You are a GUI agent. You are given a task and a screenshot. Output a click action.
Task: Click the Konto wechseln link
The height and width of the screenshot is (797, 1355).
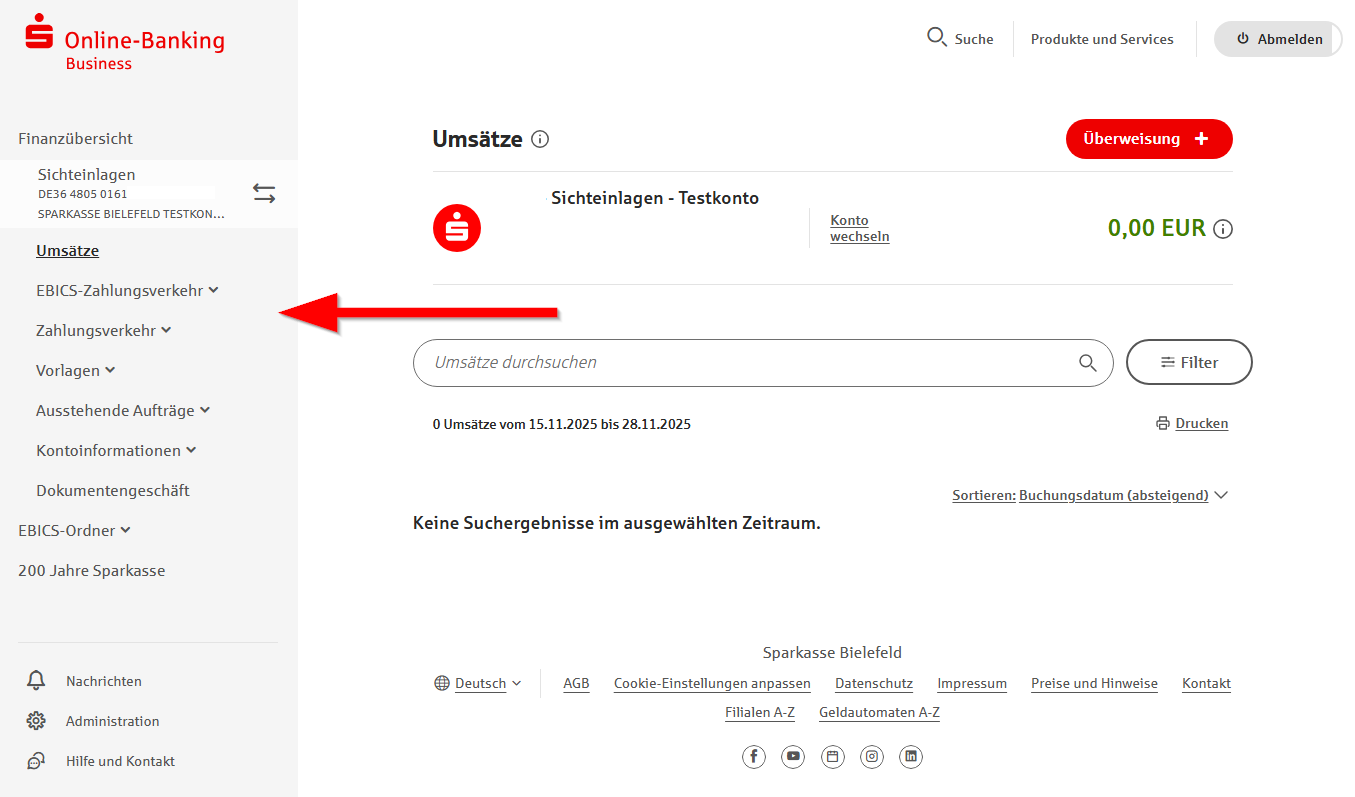point(859,229)
